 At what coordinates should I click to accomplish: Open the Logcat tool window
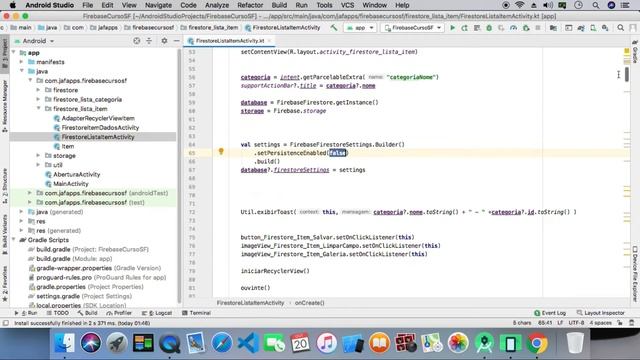[x=157, y=313]
